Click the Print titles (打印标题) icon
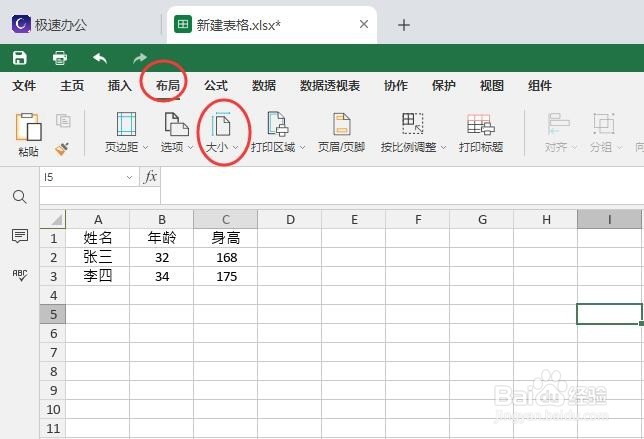 click(x=481, y=124)
